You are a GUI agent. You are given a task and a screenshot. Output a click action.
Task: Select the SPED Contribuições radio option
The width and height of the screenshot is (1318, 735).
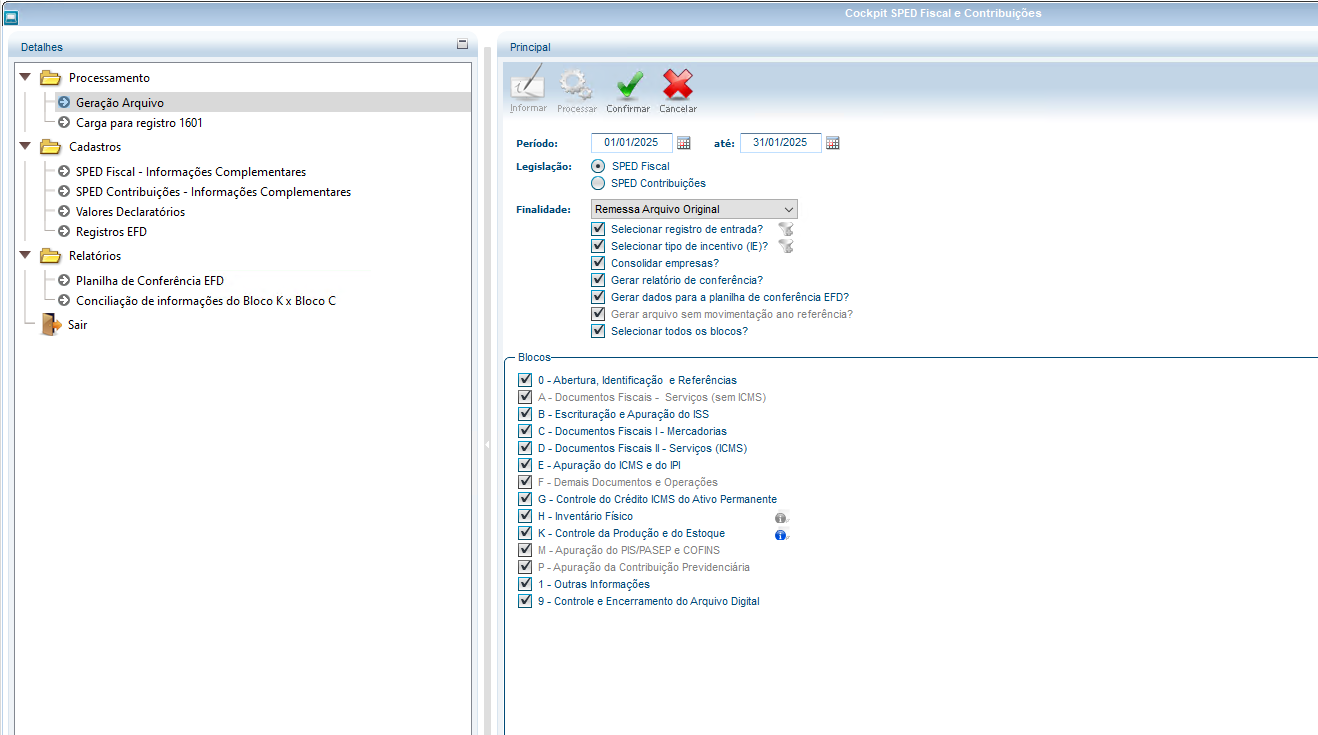point(598,183)
